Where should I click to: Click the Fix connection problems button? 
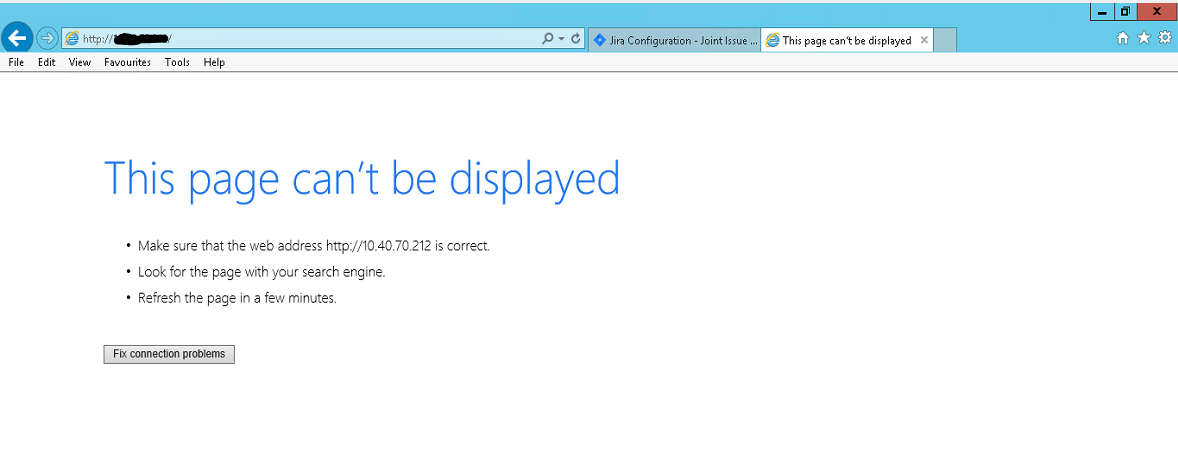click(169, 355)
